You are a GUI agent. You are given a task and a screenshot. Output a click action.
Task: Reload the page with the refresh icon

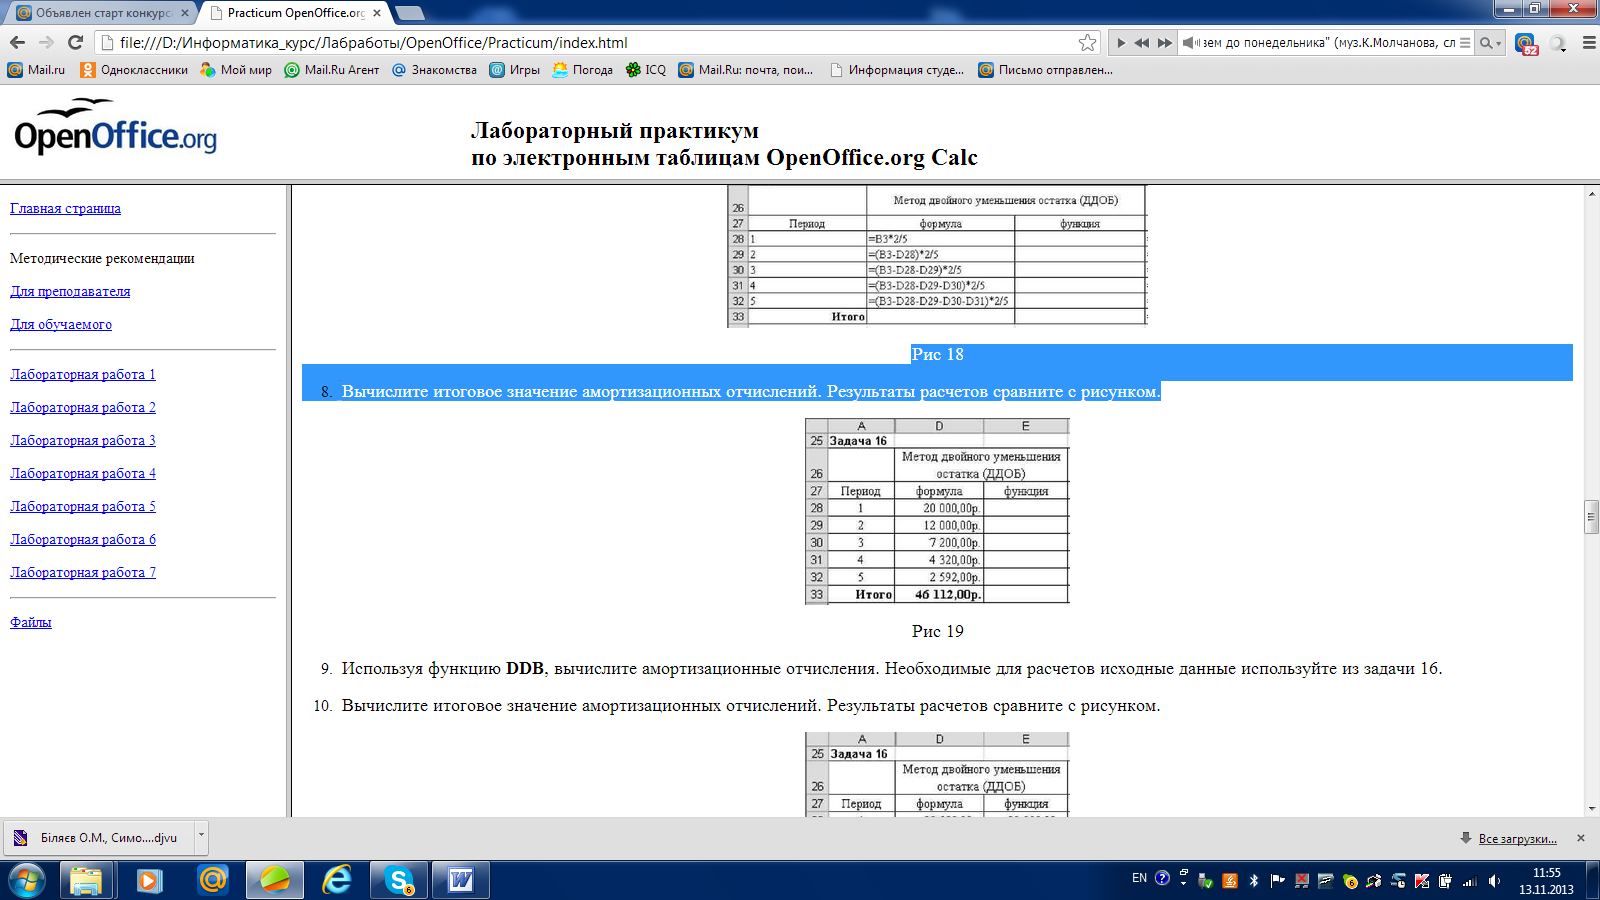pos(75,42)
